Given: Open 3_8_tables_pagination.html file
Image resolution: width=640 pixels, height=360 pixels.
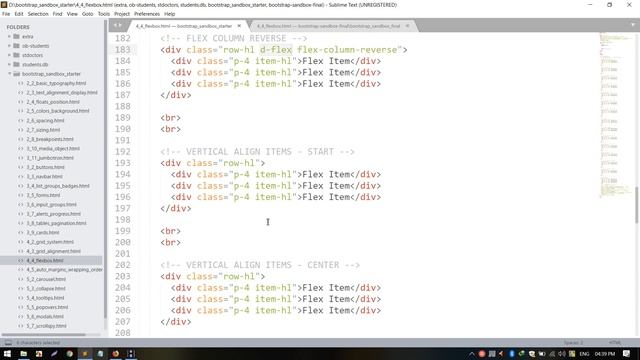Looking at the screenshot, I should coord(56,223).
